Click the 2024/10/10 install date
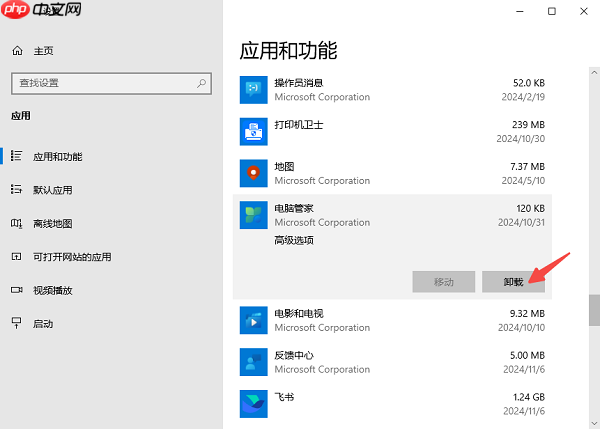The image size is (600, 429). click(x=521, y=328)
